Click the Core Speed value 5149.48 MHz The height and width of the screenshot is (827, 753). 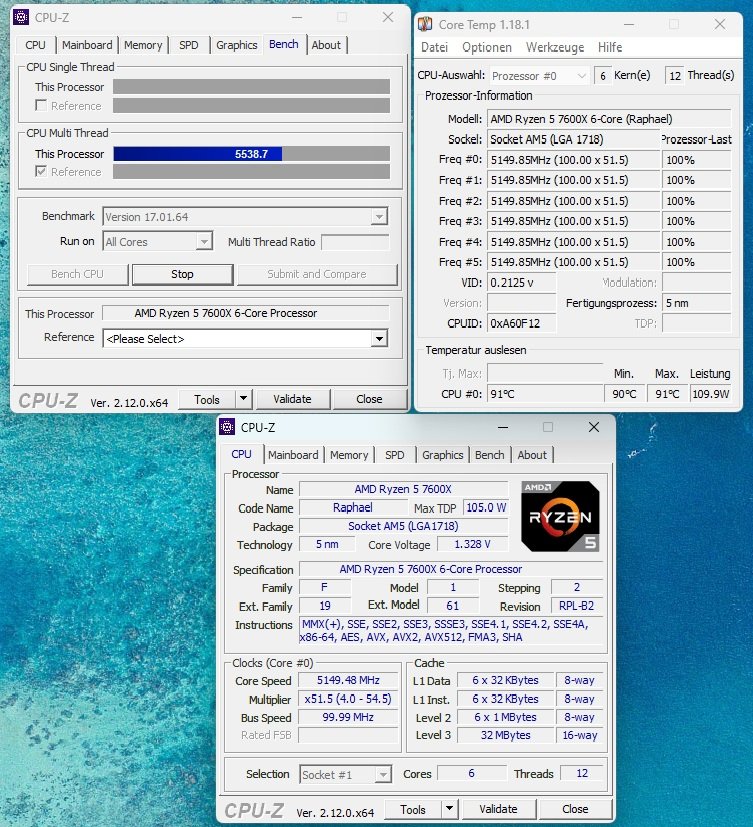(348, 680)
